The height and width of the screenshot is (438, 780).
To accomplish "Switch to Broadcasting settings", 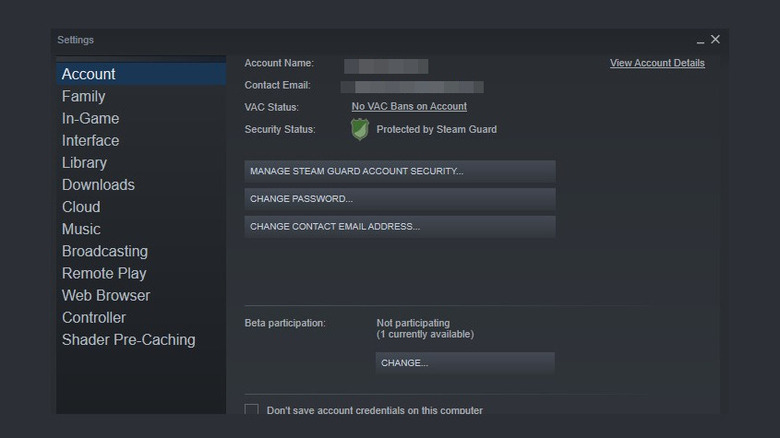I will pos(105,251).
